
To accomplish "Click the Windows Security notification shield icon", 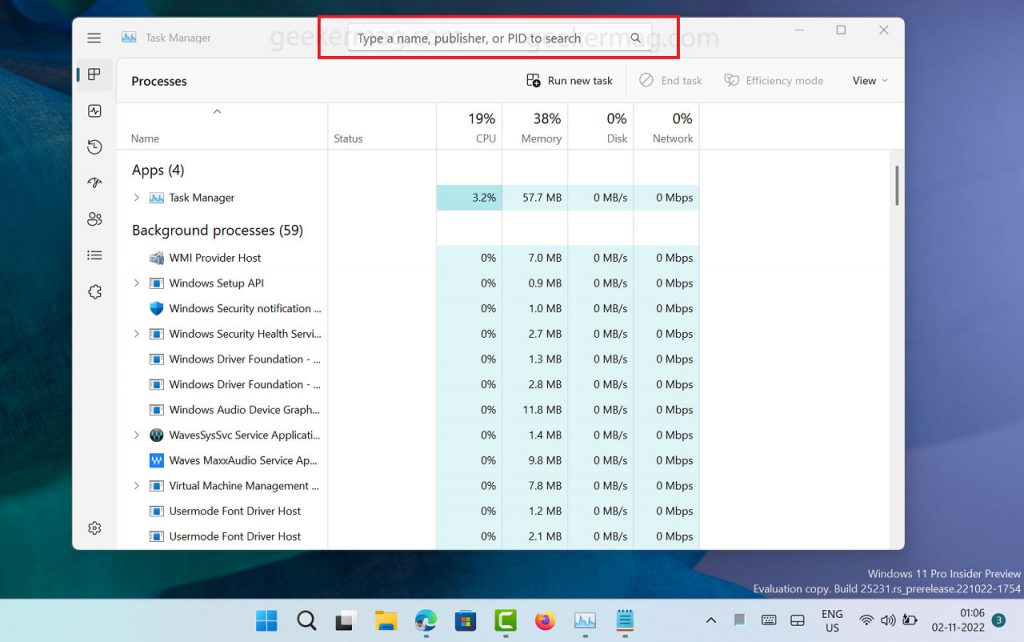I will coord(157,308).
